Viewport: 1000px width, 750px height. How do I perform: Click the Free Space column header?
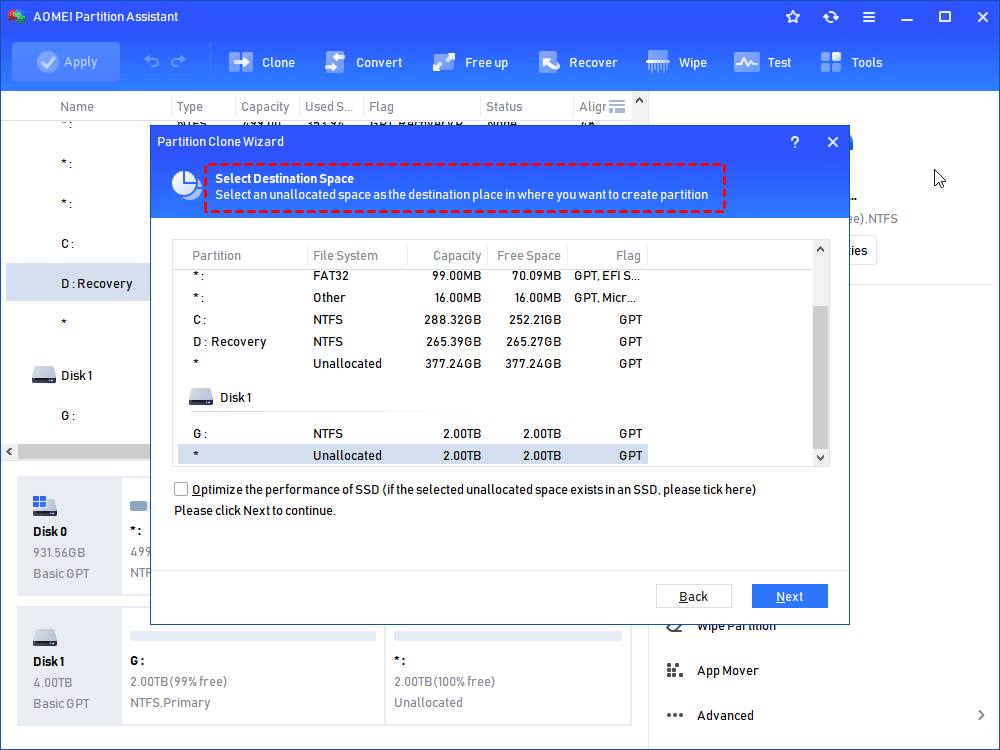click(529, 255)
